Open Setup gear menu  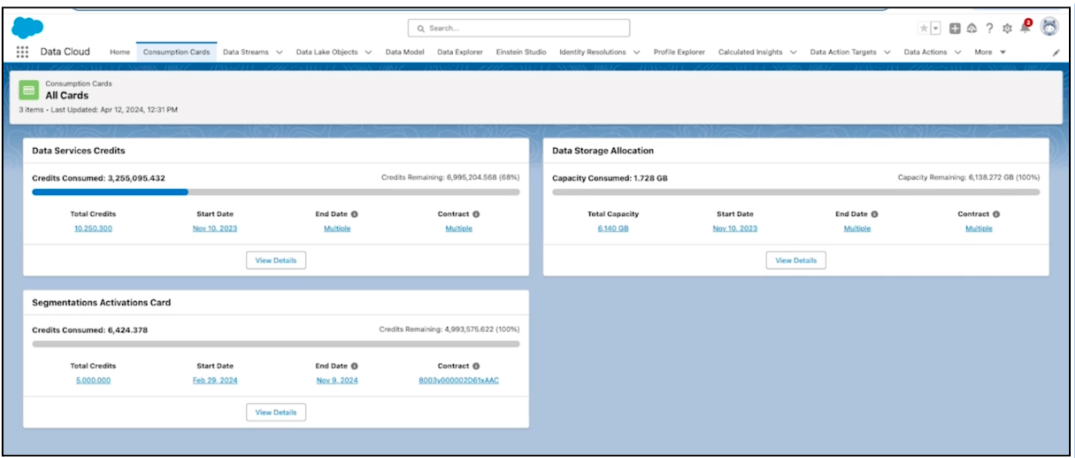tap(1007, 28)
